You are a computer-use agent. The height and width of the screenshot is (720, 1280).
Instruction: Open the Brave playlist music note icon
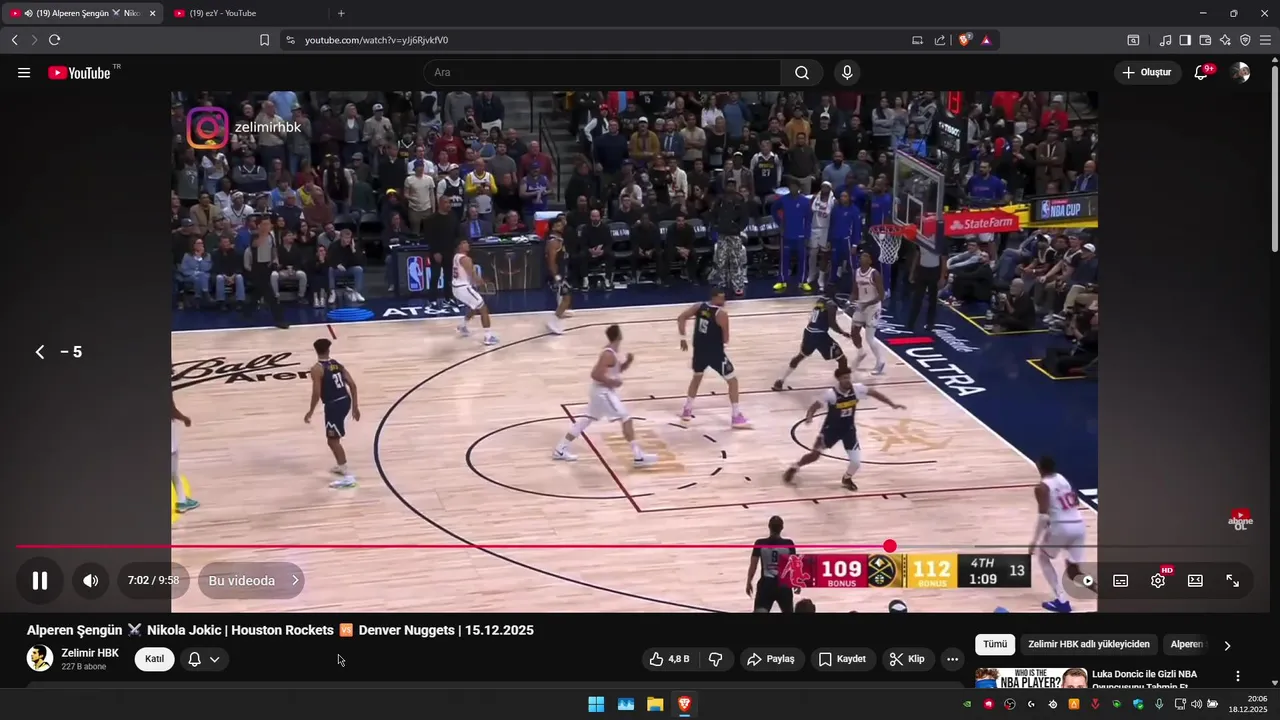(1165, 40)
